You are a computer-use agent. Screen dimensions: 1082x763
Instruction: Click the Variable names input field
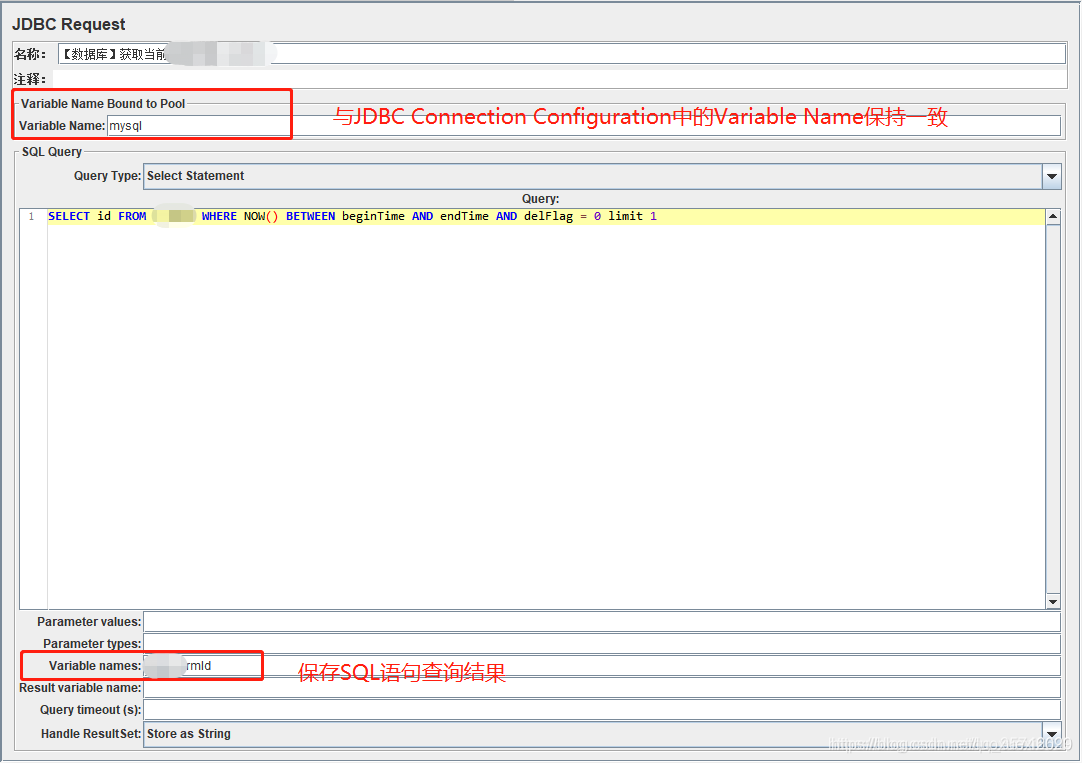tap(602, 666)
